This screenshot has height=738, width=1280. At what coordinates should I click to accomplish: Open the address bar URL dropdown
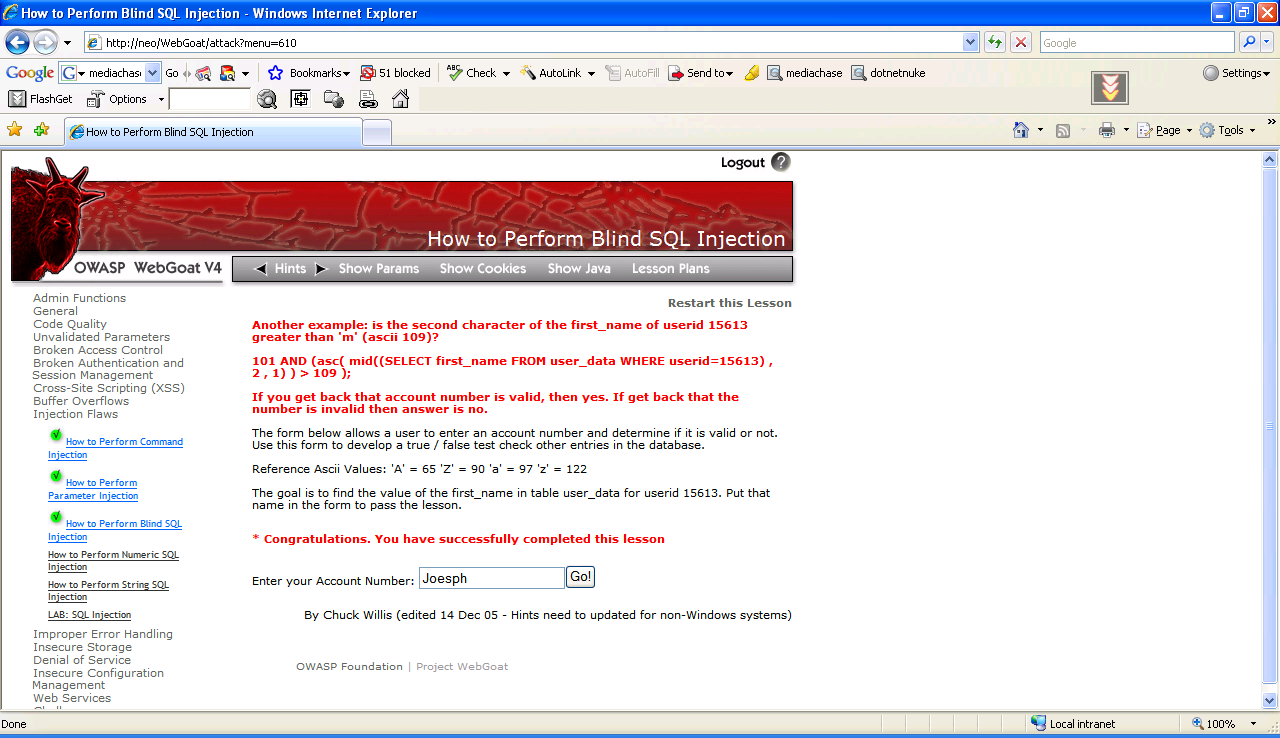[x=970, y=43]
